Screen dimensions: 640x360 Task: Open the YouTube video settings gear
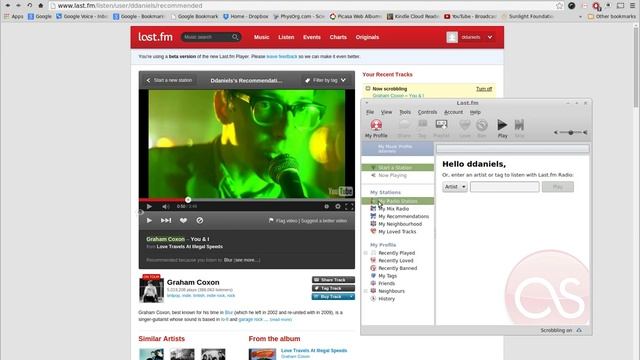point(338,207)
